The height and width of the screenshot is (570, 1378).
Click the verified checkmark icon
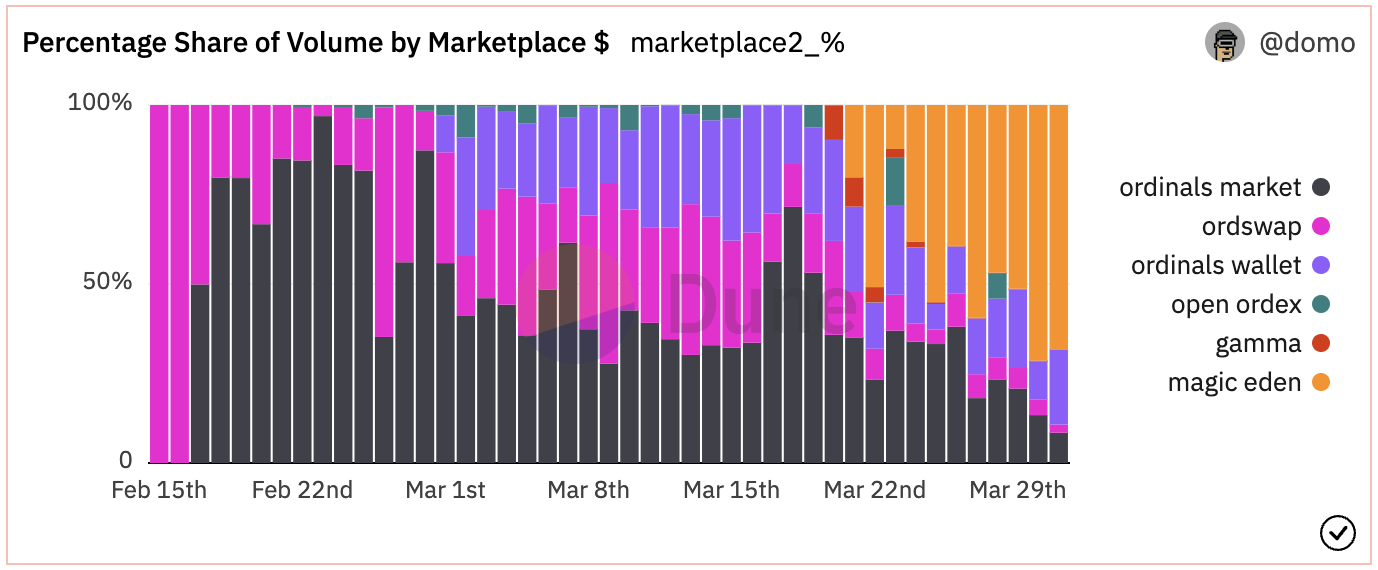point(1337,533)
